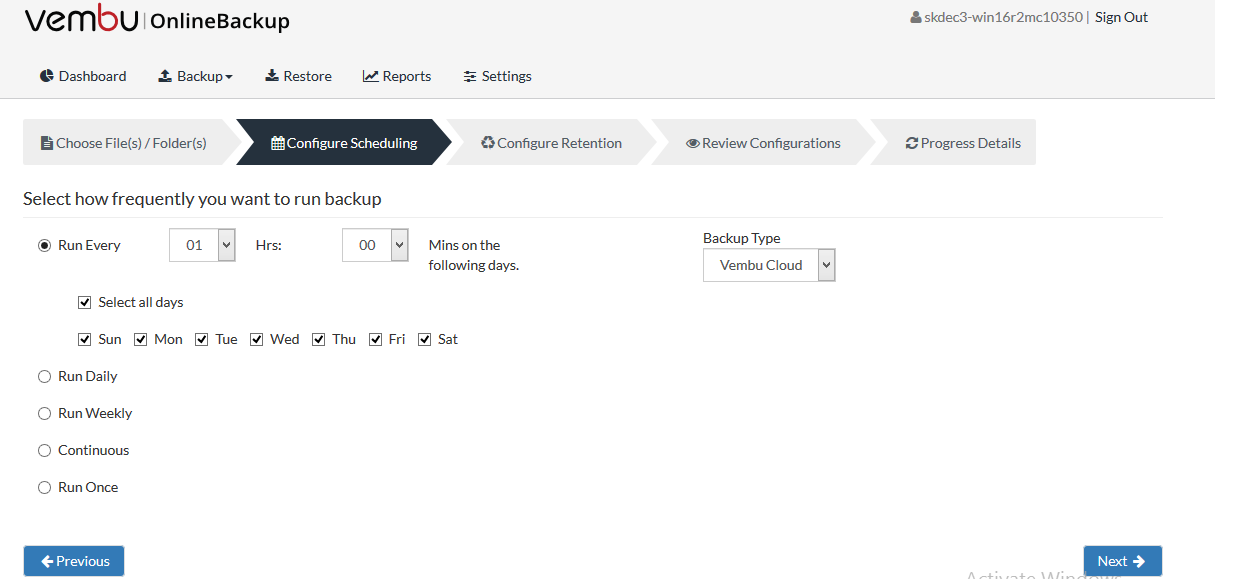Click the Previous button

[x=74, y=561]
